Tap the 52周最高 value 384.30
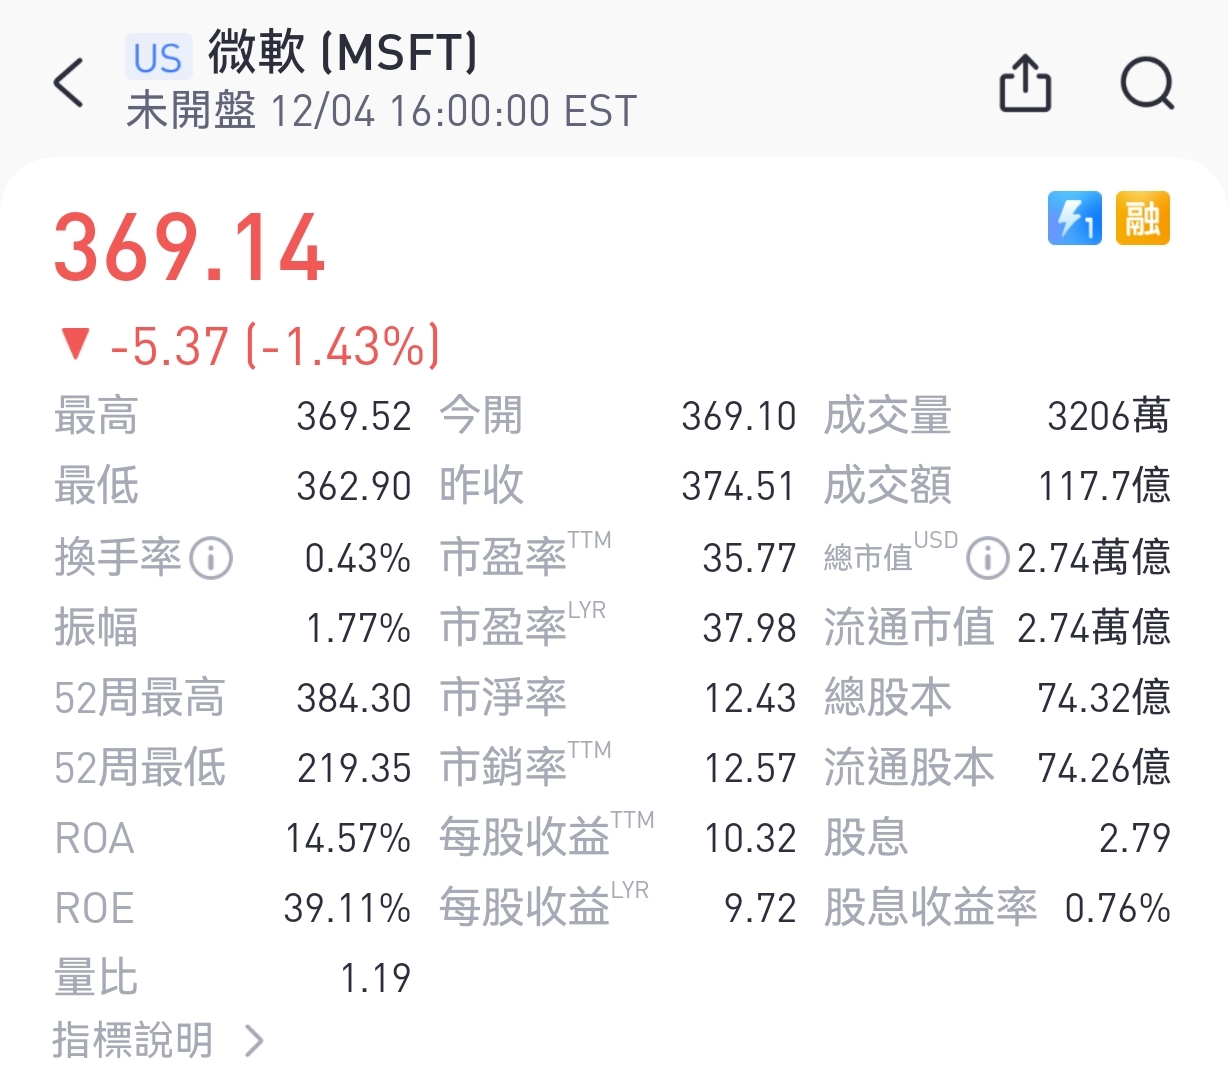The image size is (1228, 1088). tap(354, 698)
